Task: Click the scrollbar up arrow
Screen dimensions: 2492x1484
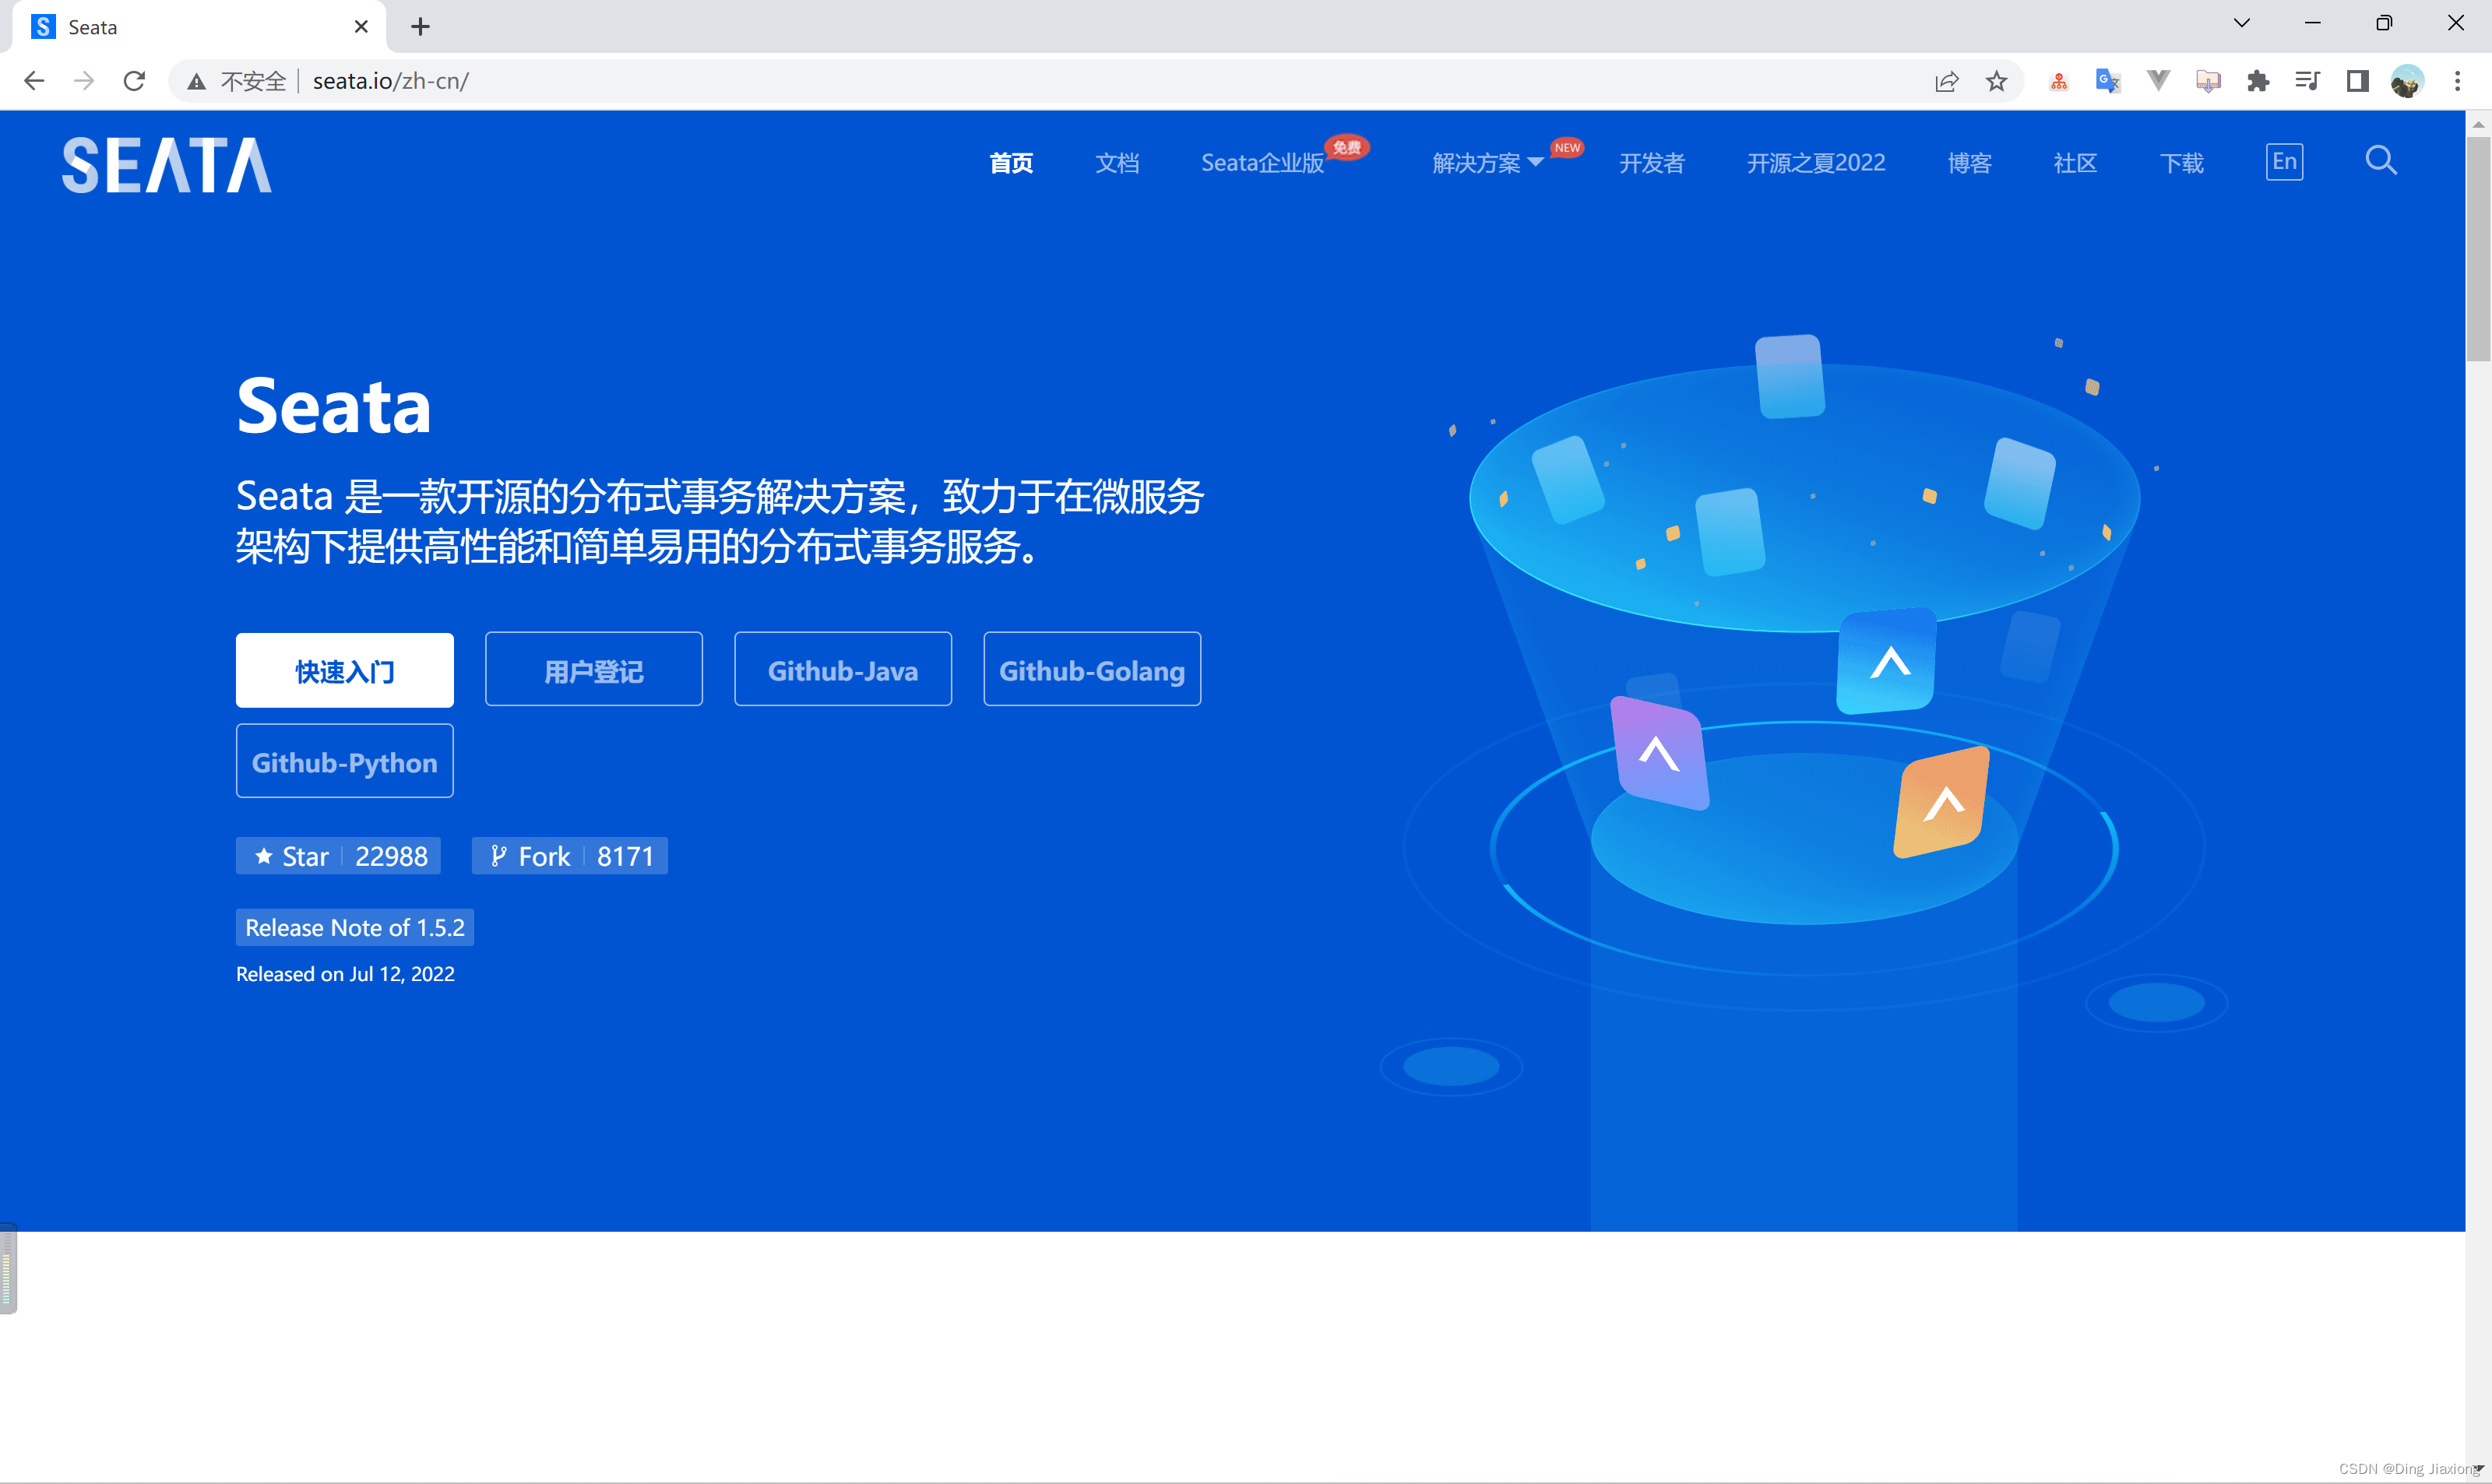Action: pyautogui.click(x=2478, y=124)
